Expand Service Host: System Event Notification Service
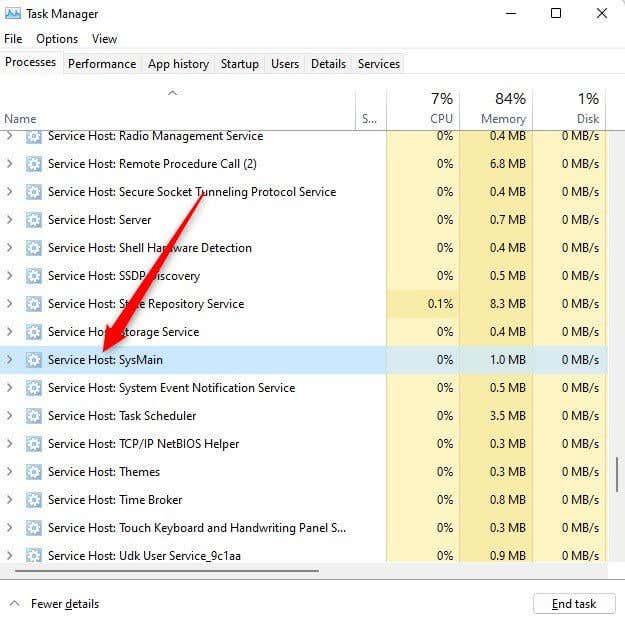 click(10, 388)
